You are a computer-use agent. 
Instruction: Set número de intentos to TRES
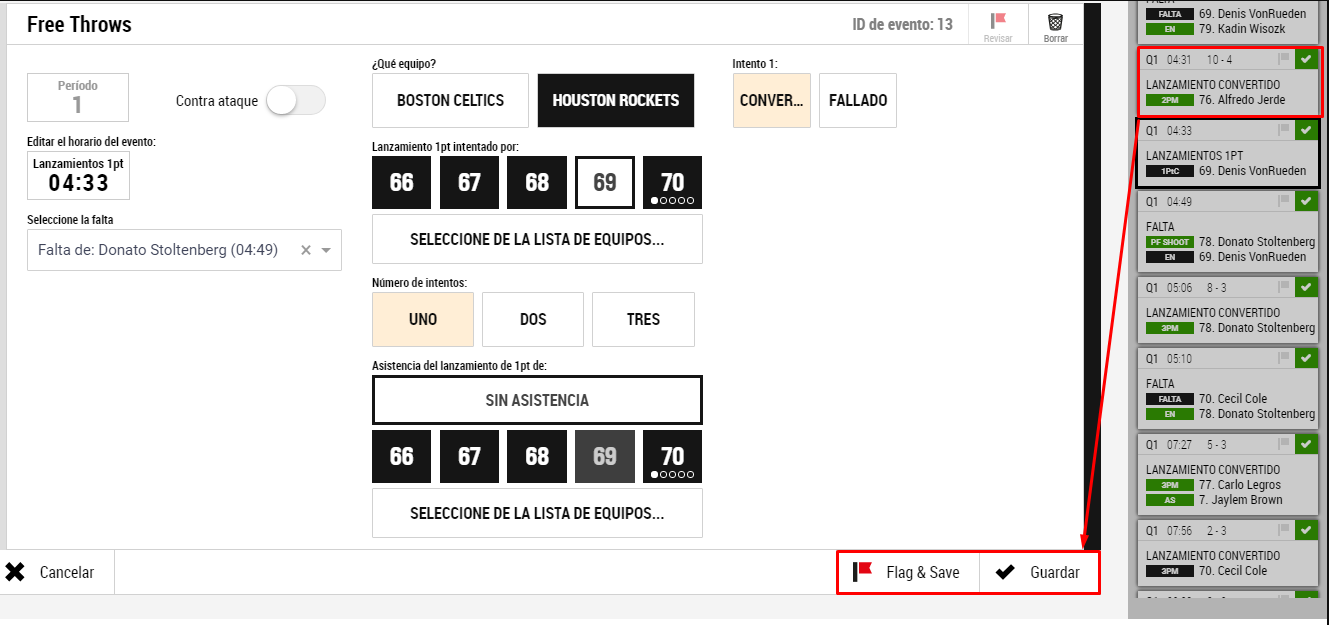[643, 319]
